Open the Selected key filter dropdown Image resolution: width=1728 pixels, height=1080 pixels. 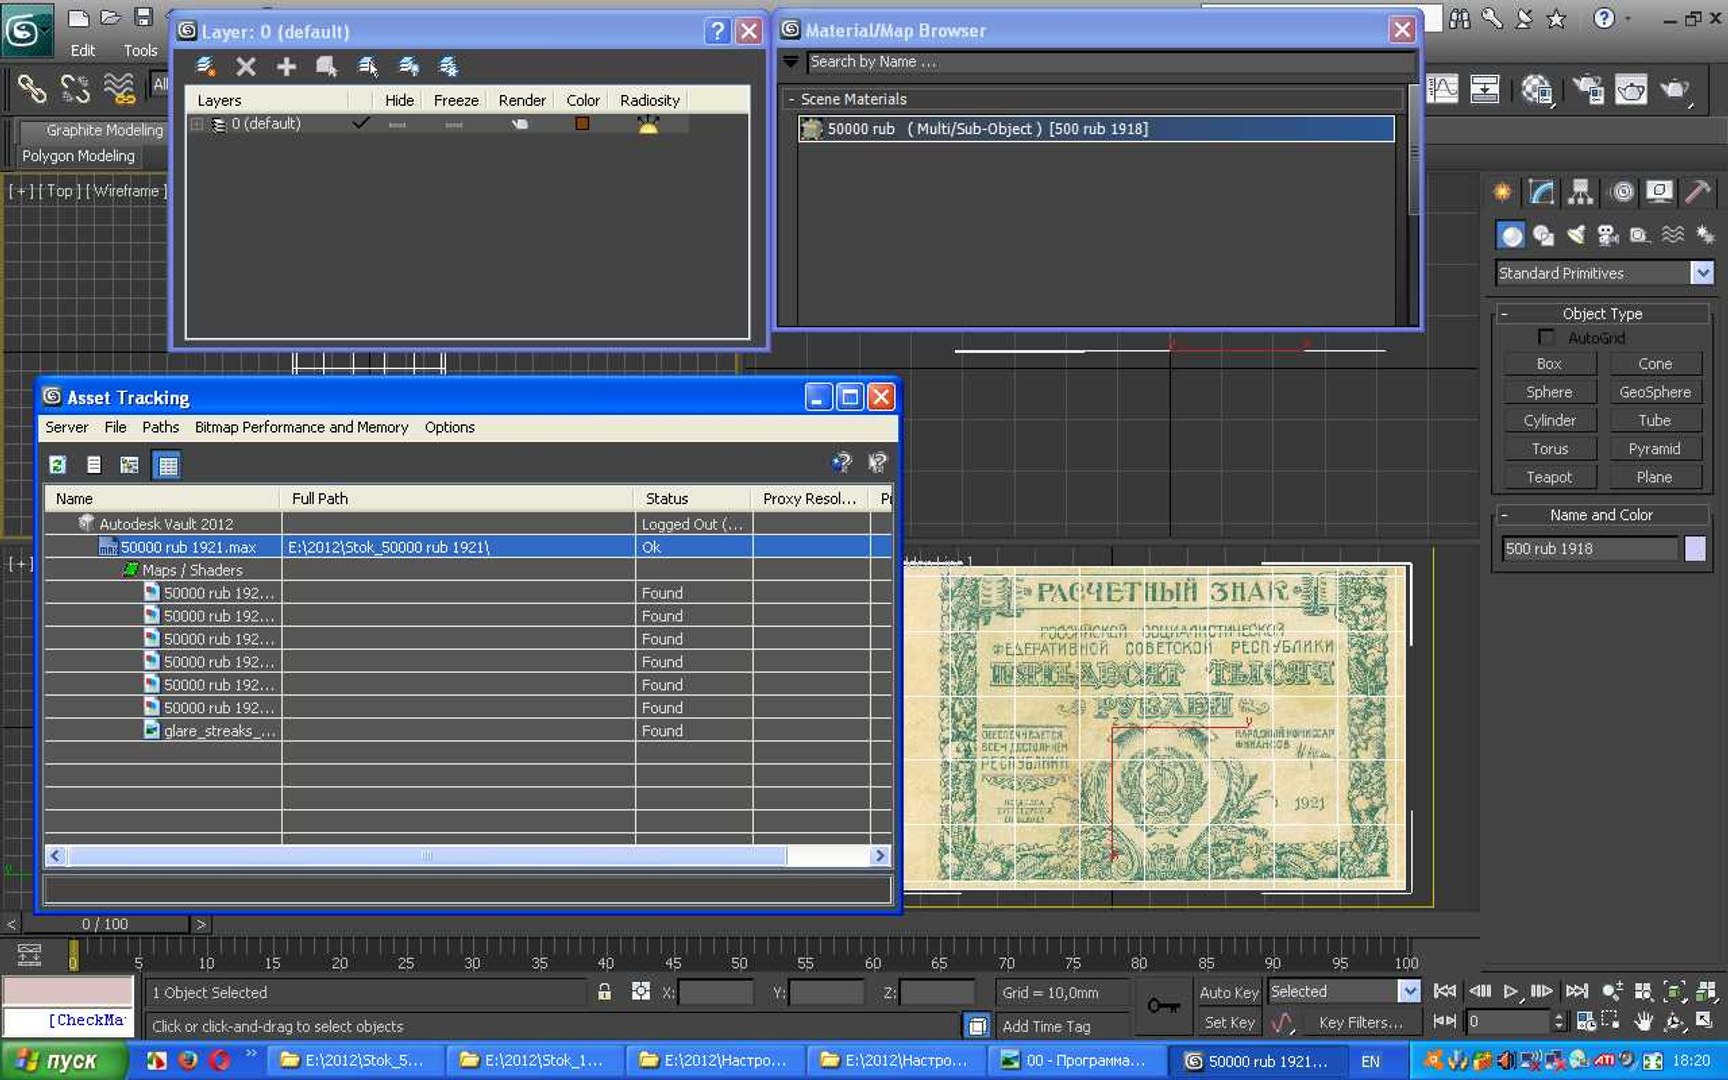click(1409, 992)
